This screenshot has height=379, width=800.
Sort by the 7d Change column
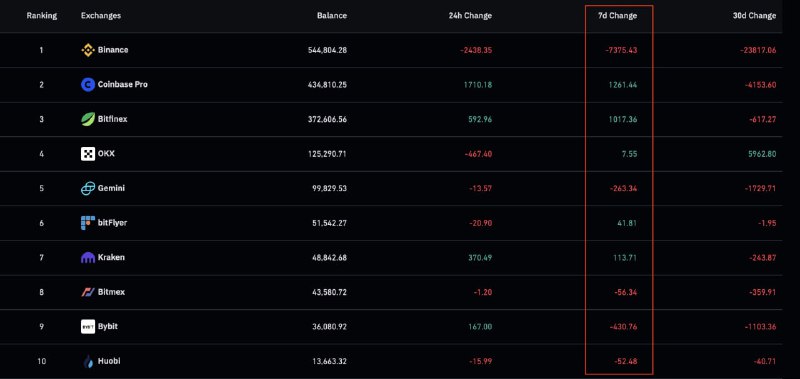[617, 15]
